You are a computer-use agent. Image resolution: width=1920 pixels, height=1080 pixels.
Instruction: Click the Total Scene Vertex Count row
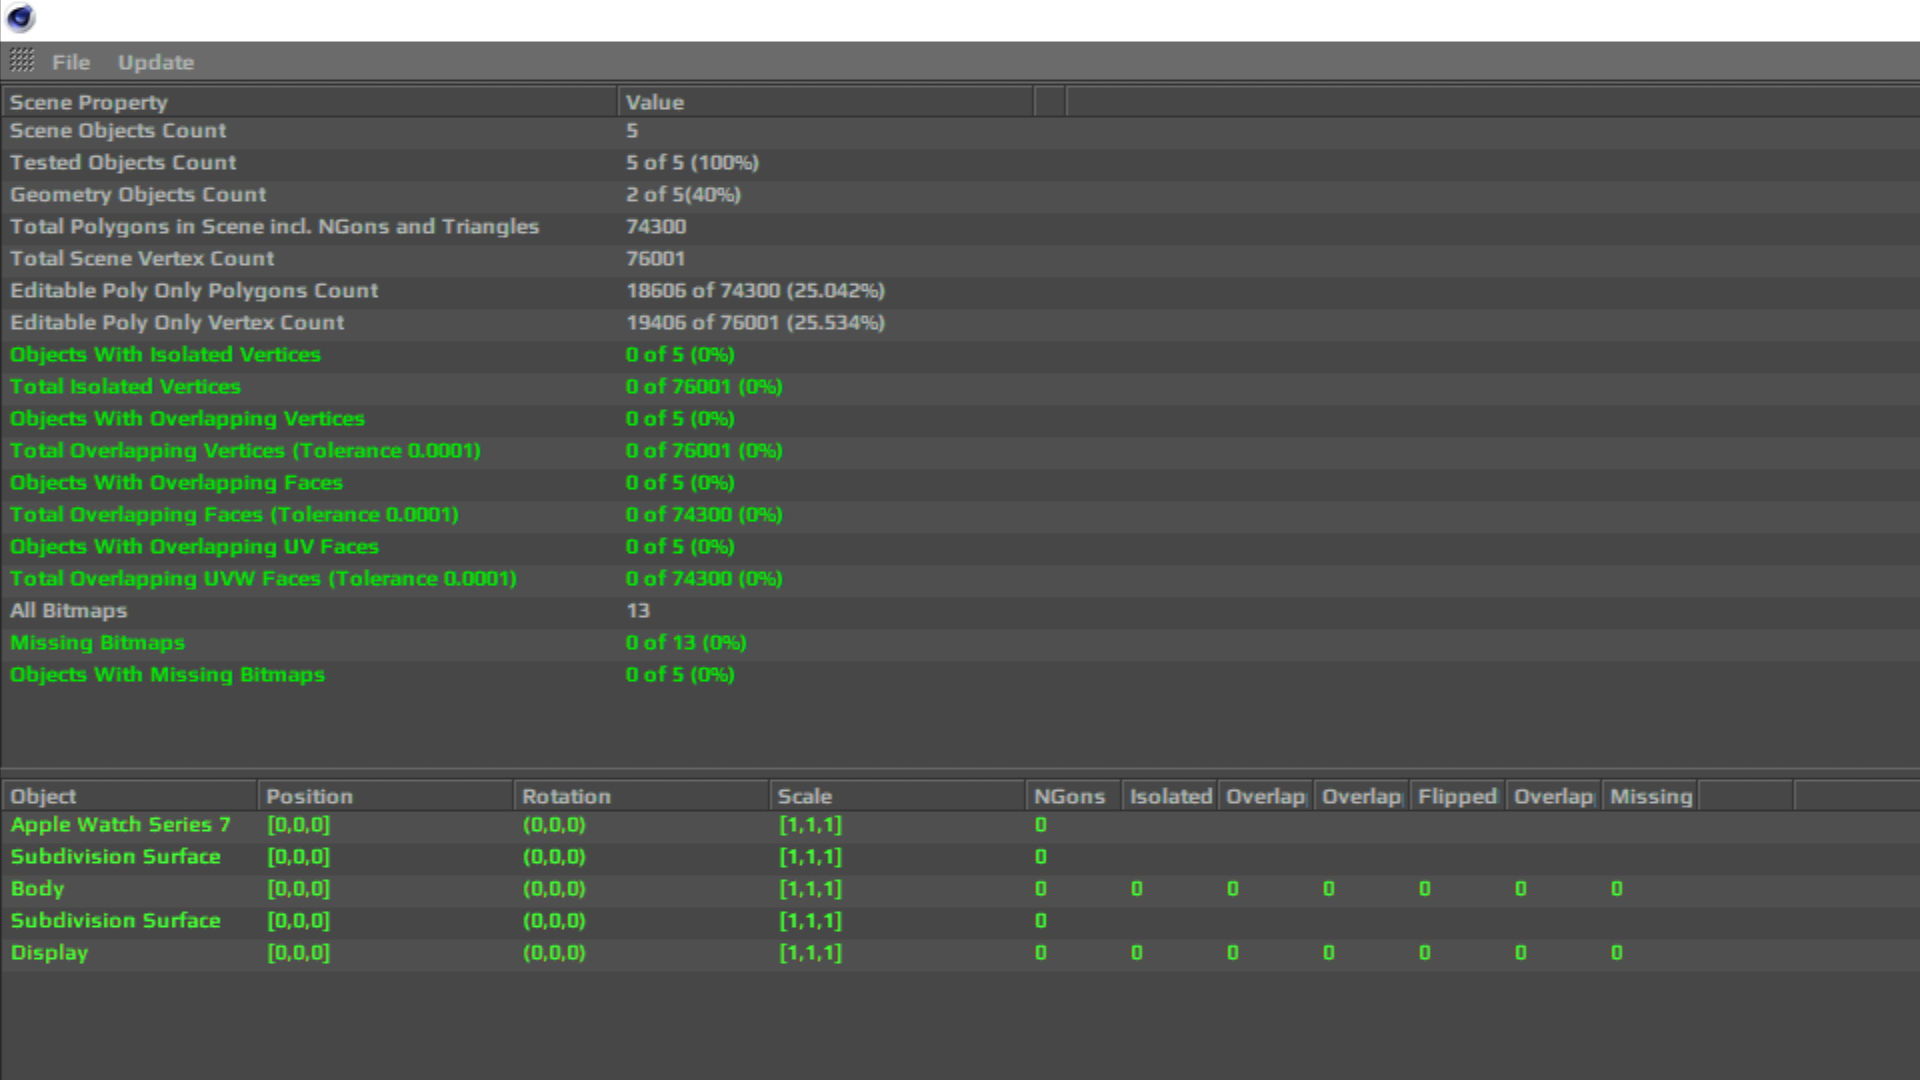click(x=142, y=259)
